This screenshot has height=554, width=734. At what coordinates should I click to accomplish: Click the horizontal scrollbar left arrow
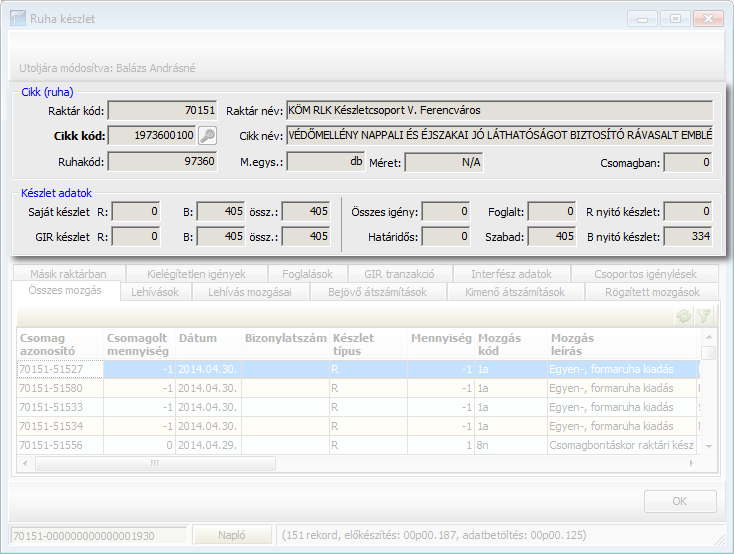25,463
